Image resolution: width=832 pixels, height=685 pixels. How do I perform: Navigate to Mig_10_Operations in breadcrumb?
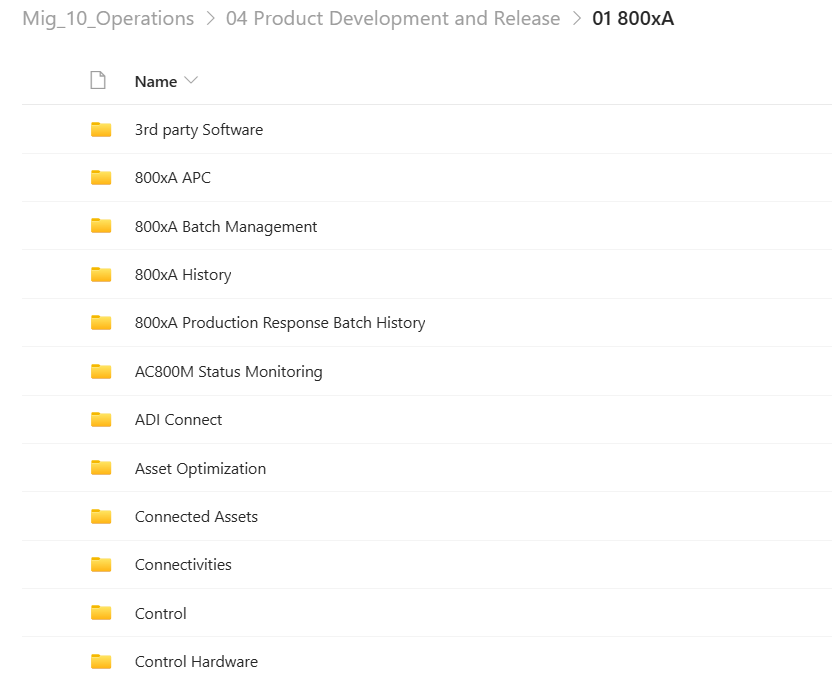(108, 19)
